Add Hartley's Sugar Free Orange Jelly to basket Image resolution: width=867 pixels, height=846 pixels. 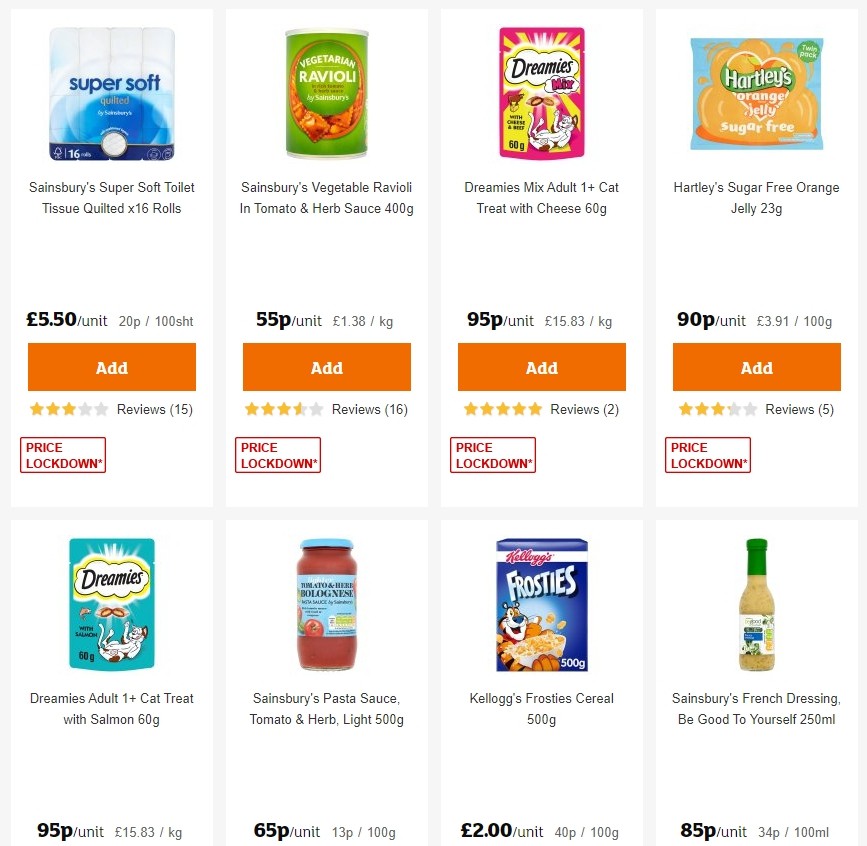(x=756, y=367)
